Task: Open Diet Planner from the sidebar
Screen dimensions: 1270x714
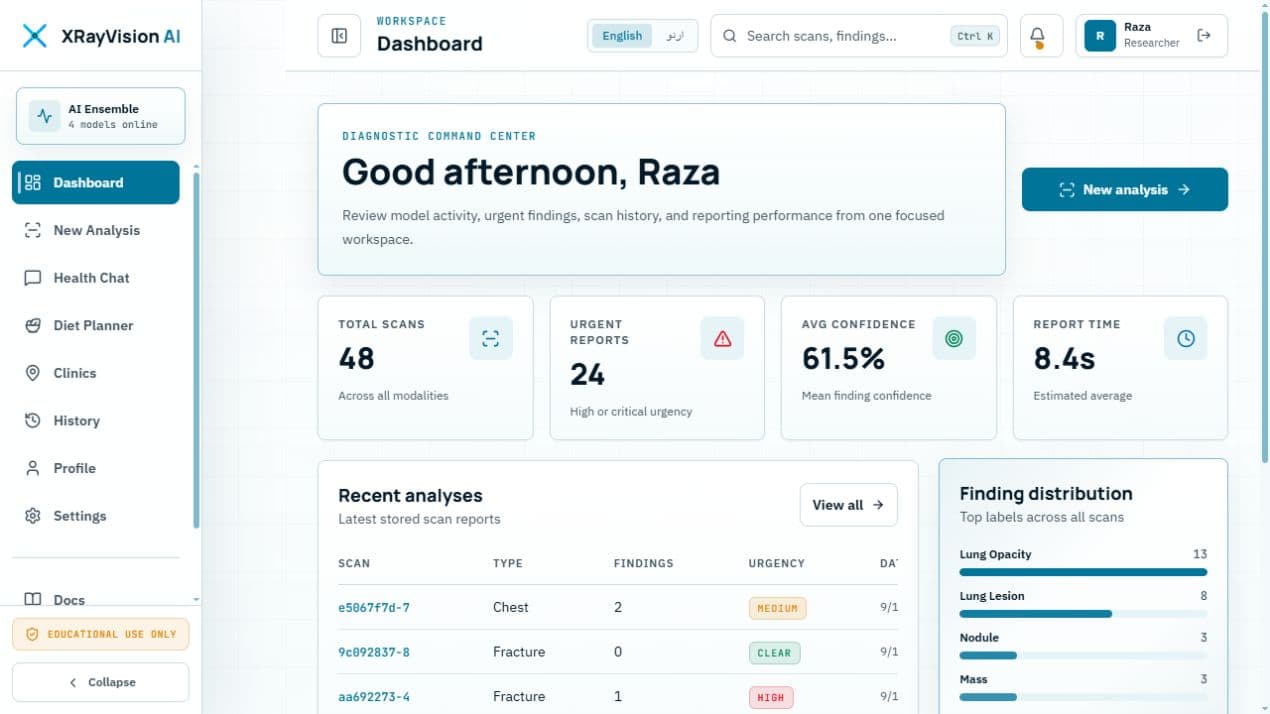Action: tap(95, 325)
